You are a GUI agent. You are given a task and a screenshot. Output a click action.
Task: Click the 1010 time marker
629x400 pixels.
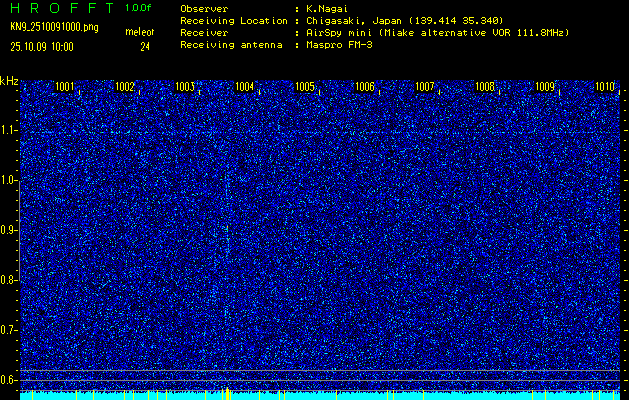[x=605, y=87]
